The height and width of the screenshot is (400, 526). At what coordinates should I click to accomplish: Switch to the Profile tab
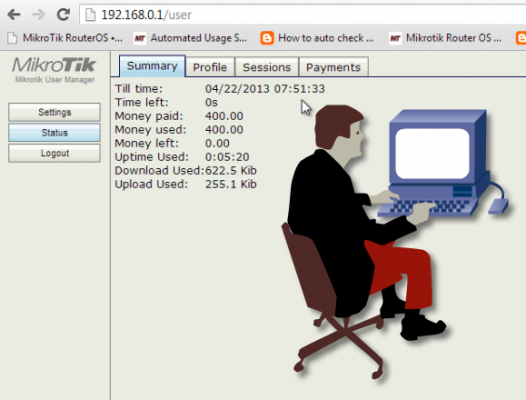(210, 67)
